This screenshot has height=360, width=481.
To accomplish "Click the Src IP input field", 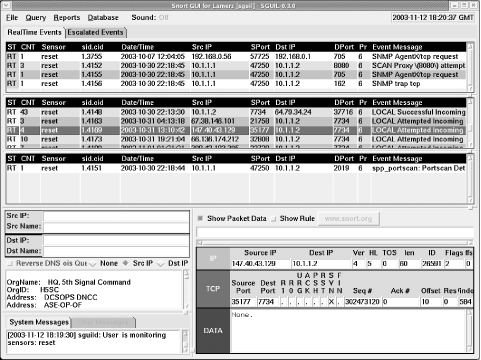I will click(116, 216).
